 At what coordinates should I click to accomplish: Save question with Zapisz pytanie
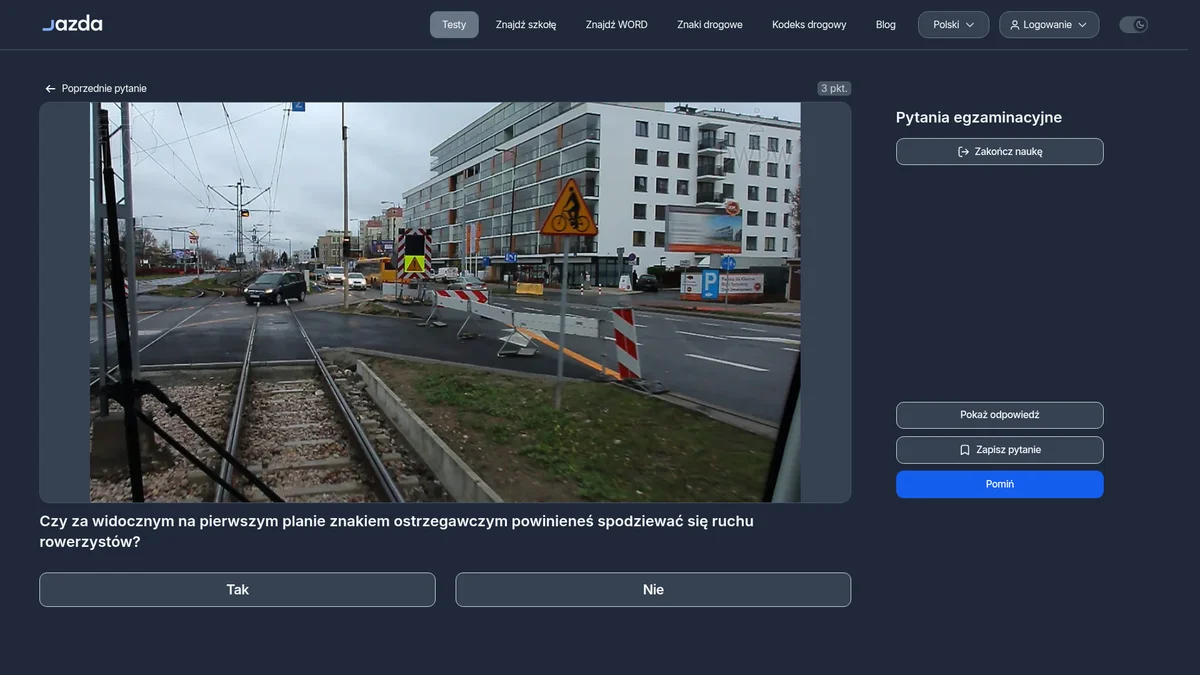[x=1000, y=450]
